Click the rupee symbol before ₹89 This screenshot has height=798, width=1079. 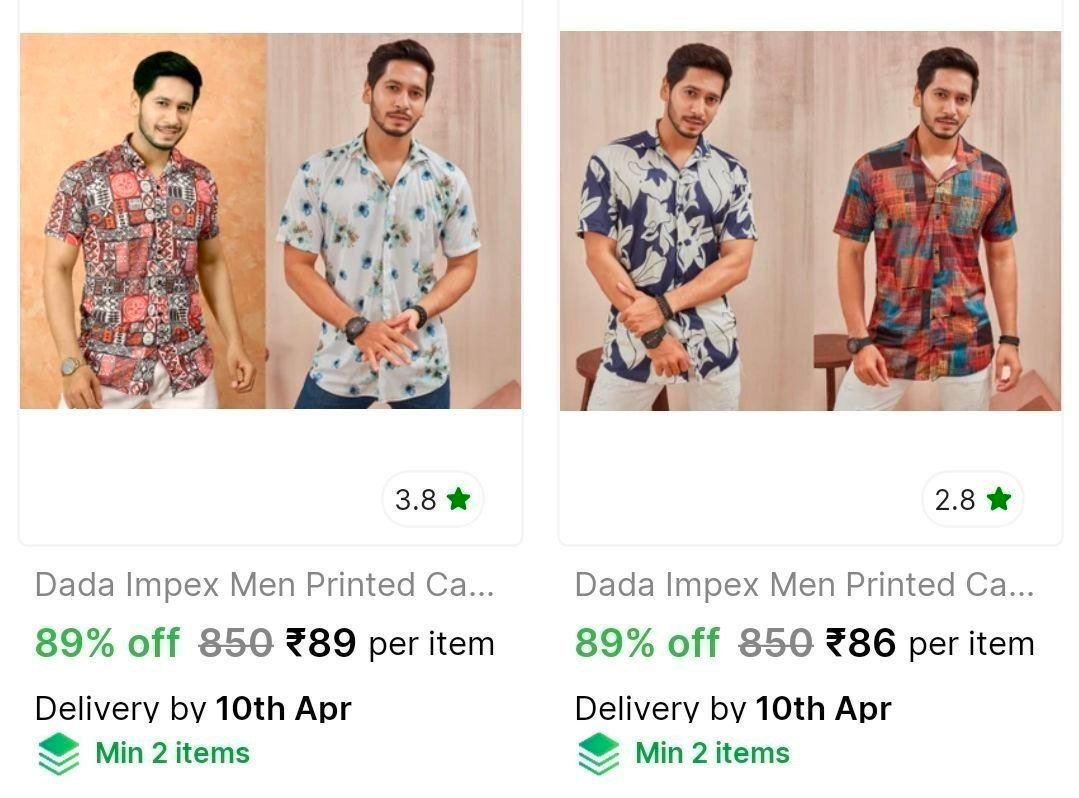[295, 643]
